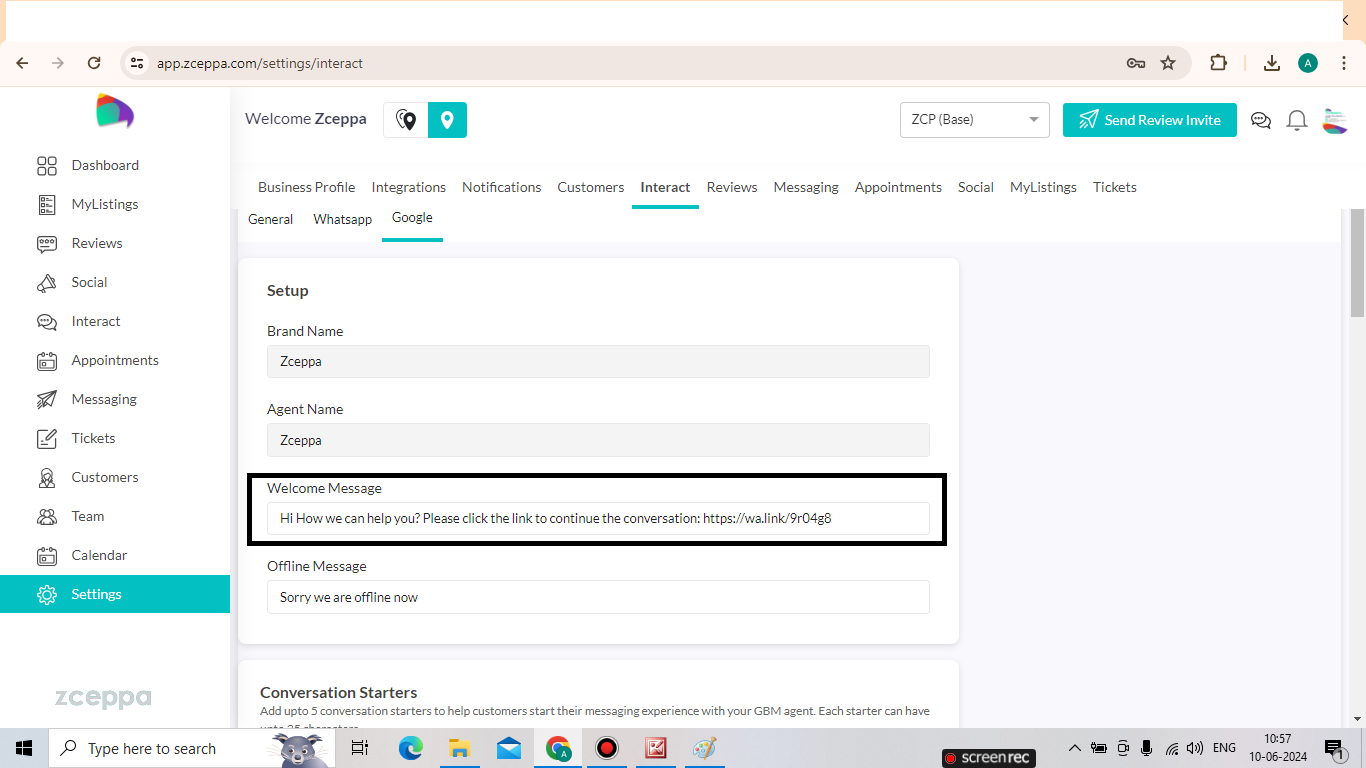This screenshot has height=768, width=1366.
Task: Show hidden system tray icons
Action: pyautogui.click(x=1075, y=748)
